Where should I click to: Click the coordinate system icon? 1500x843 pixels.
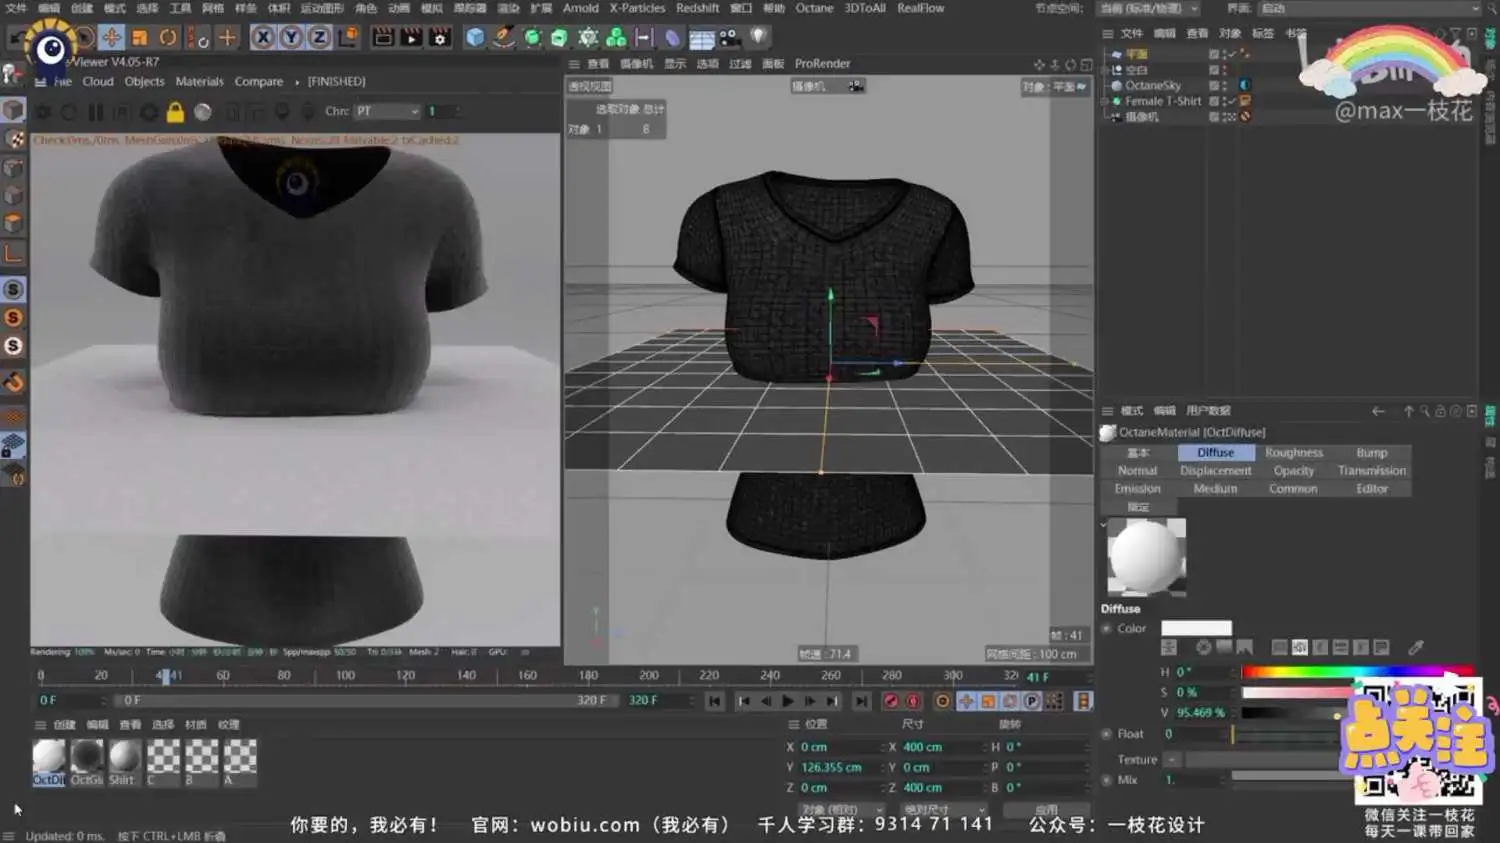347,37
